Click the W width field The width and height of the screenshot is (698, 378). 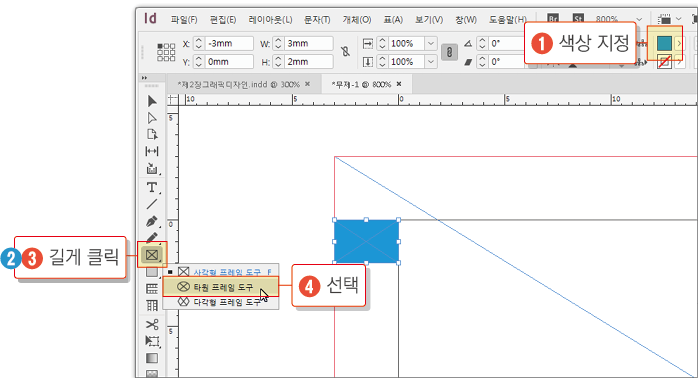tap(308, 43)
